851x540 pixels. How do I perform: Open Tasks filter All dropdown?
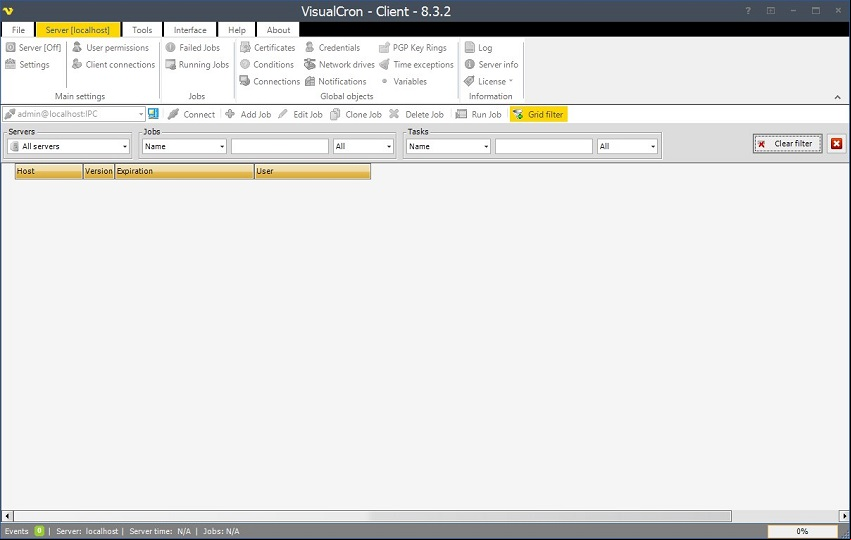(x=627, y=147)
